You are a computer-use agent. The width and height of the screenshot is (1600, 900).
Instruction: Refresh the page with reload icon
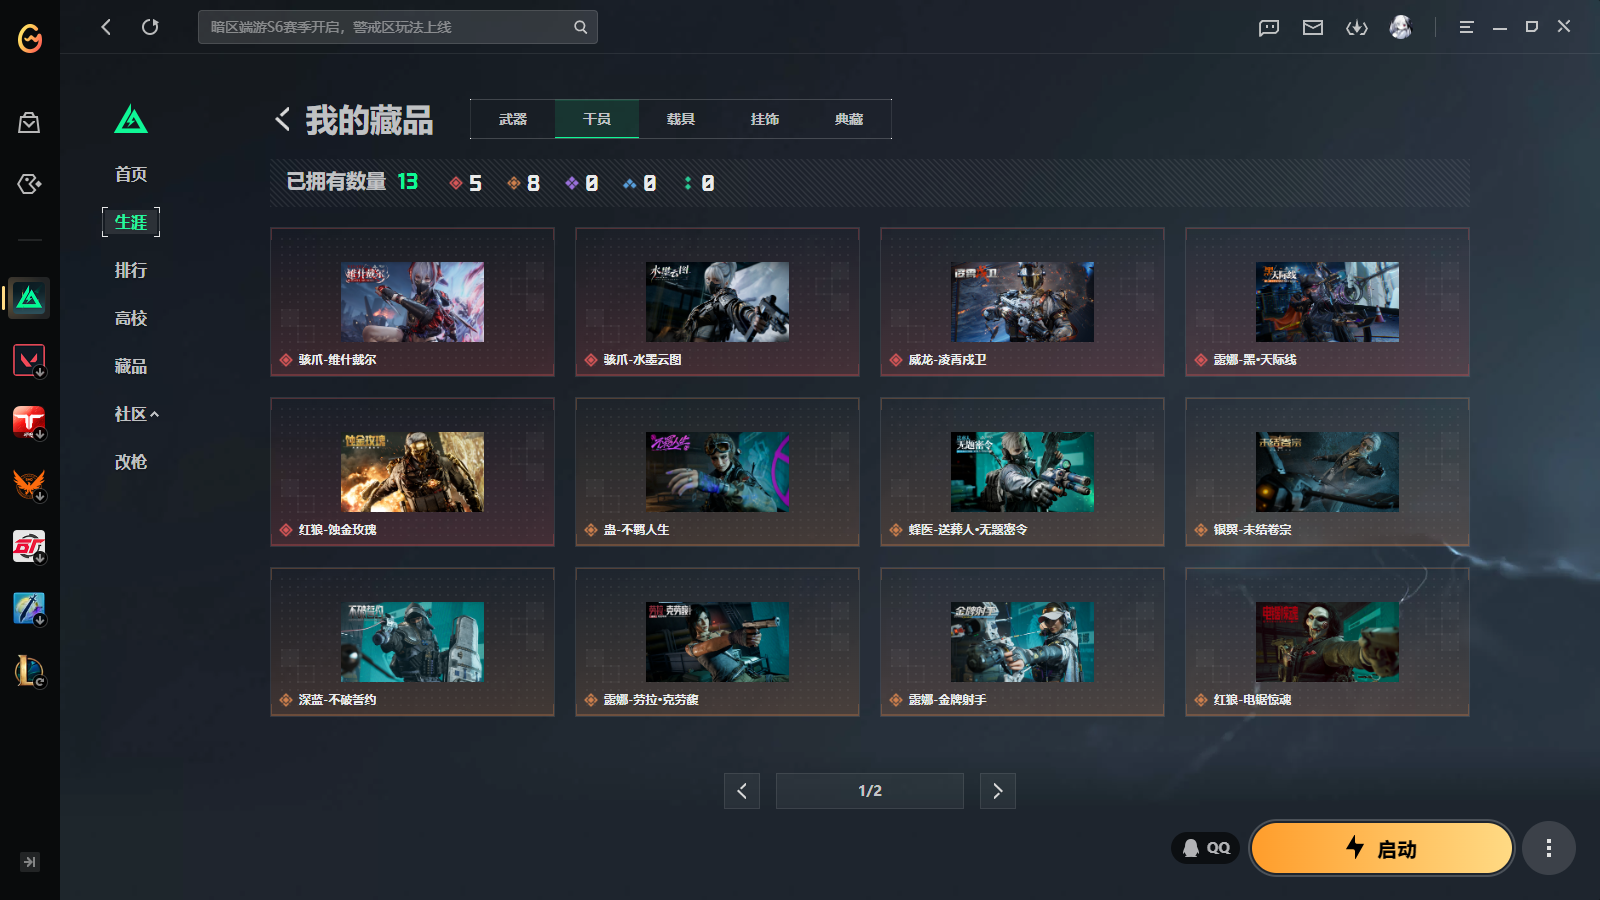click(150, 27)
